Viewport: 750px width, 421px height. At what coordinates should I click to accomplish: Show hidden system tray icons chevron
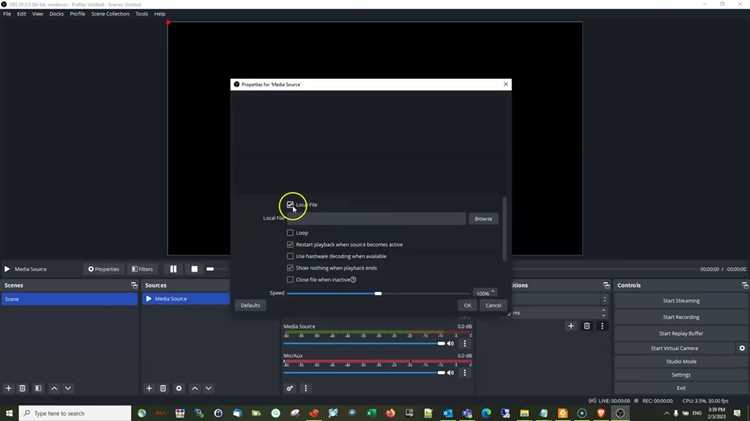[x=666, y=413]
